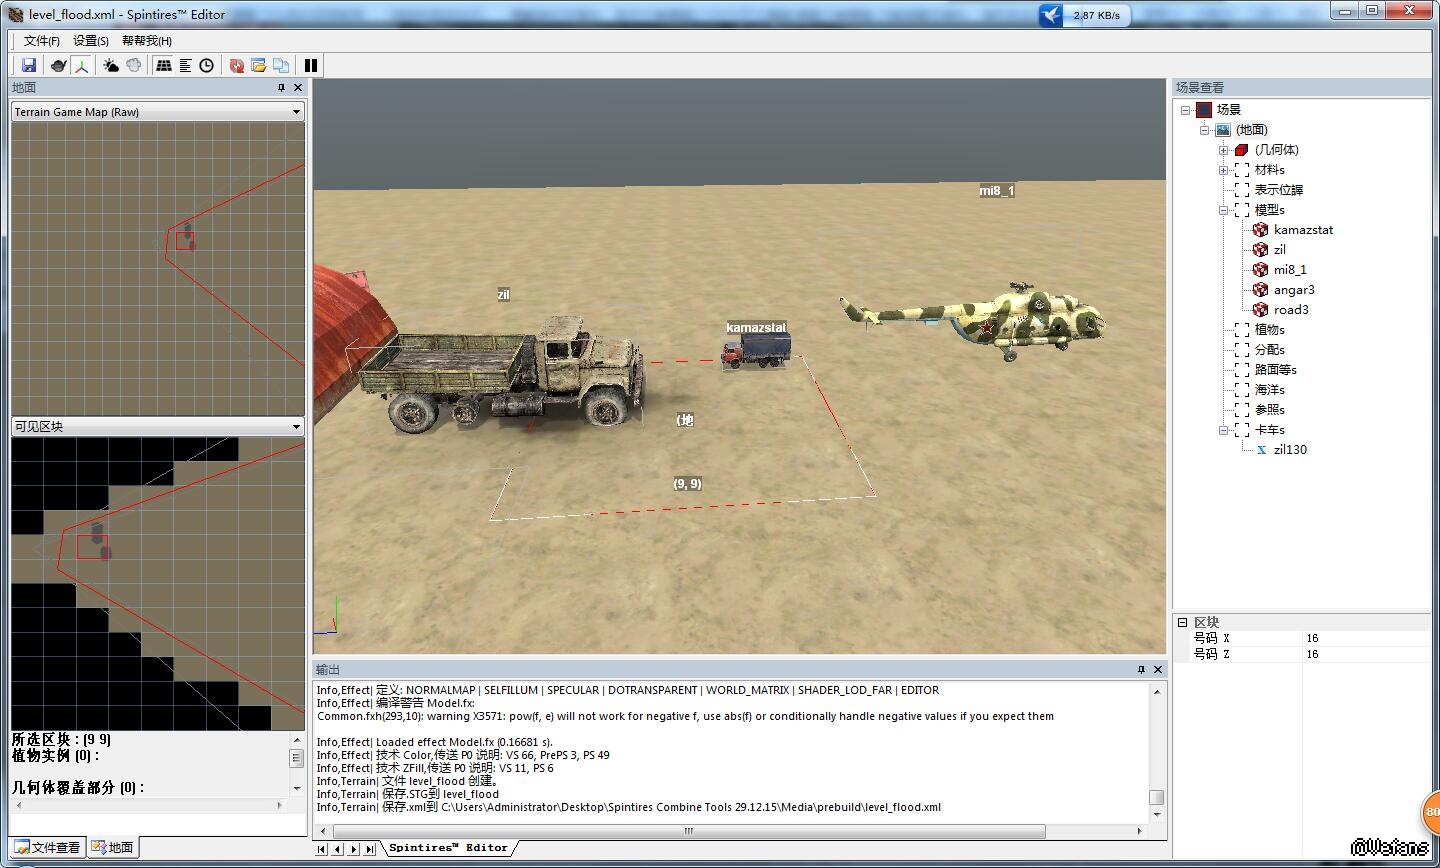Toggle the axis gizmo toolbar button
Viewport: 1440px width, 868px height.
pos(81,65)
